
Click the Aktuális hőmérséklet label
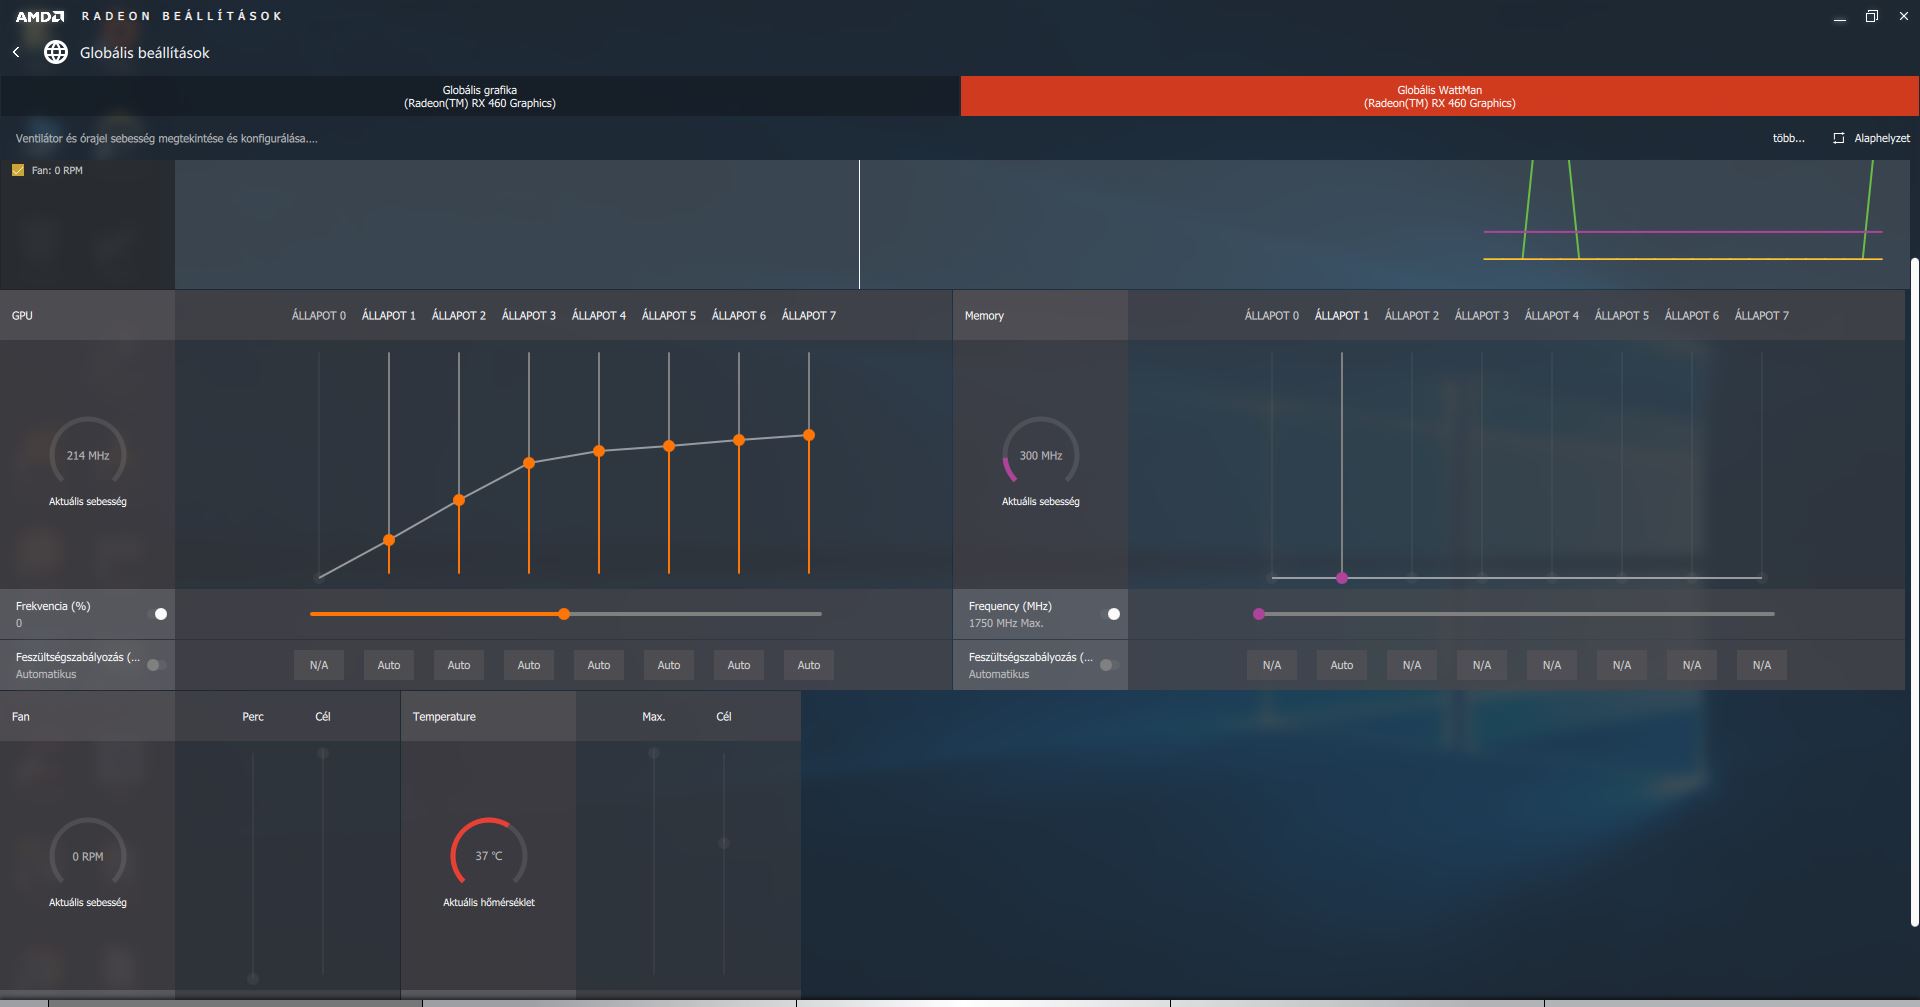(x=489, y=902)
